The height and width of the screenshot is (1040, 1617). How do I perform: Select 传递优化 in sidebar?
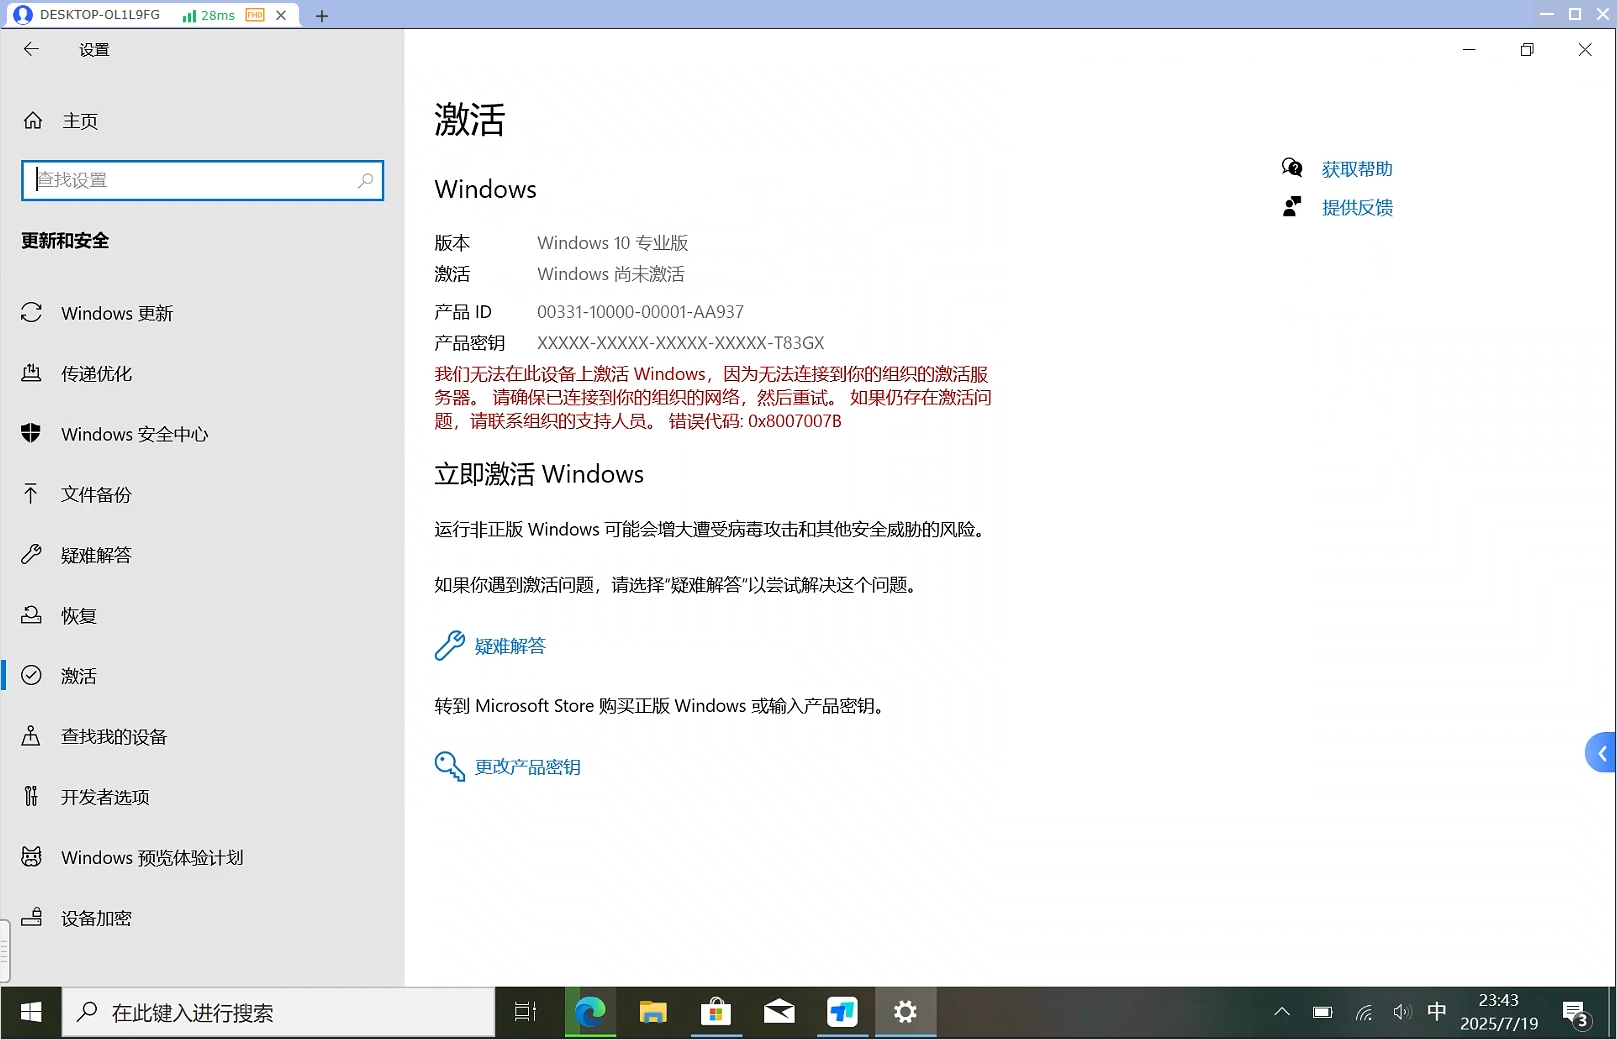96,374
